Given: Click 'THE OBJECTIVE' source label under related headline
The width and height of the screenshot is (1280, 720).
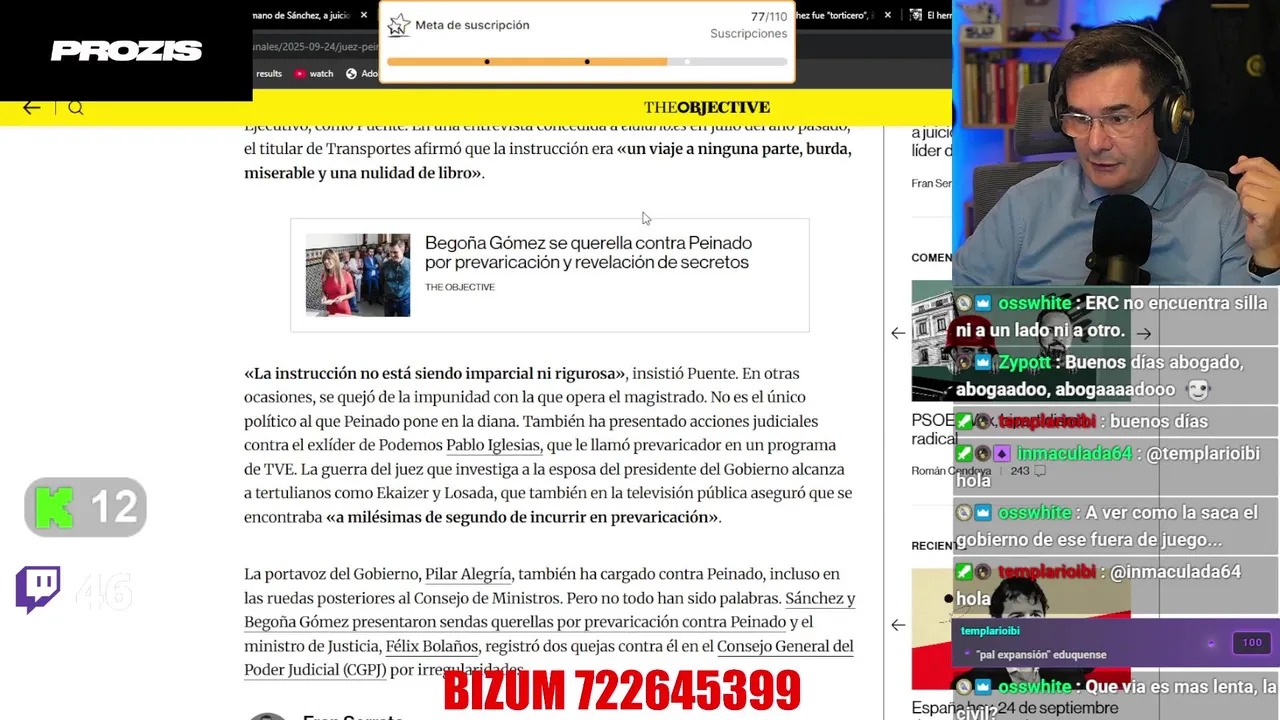Looking at the screenshot, I should 460,287.
